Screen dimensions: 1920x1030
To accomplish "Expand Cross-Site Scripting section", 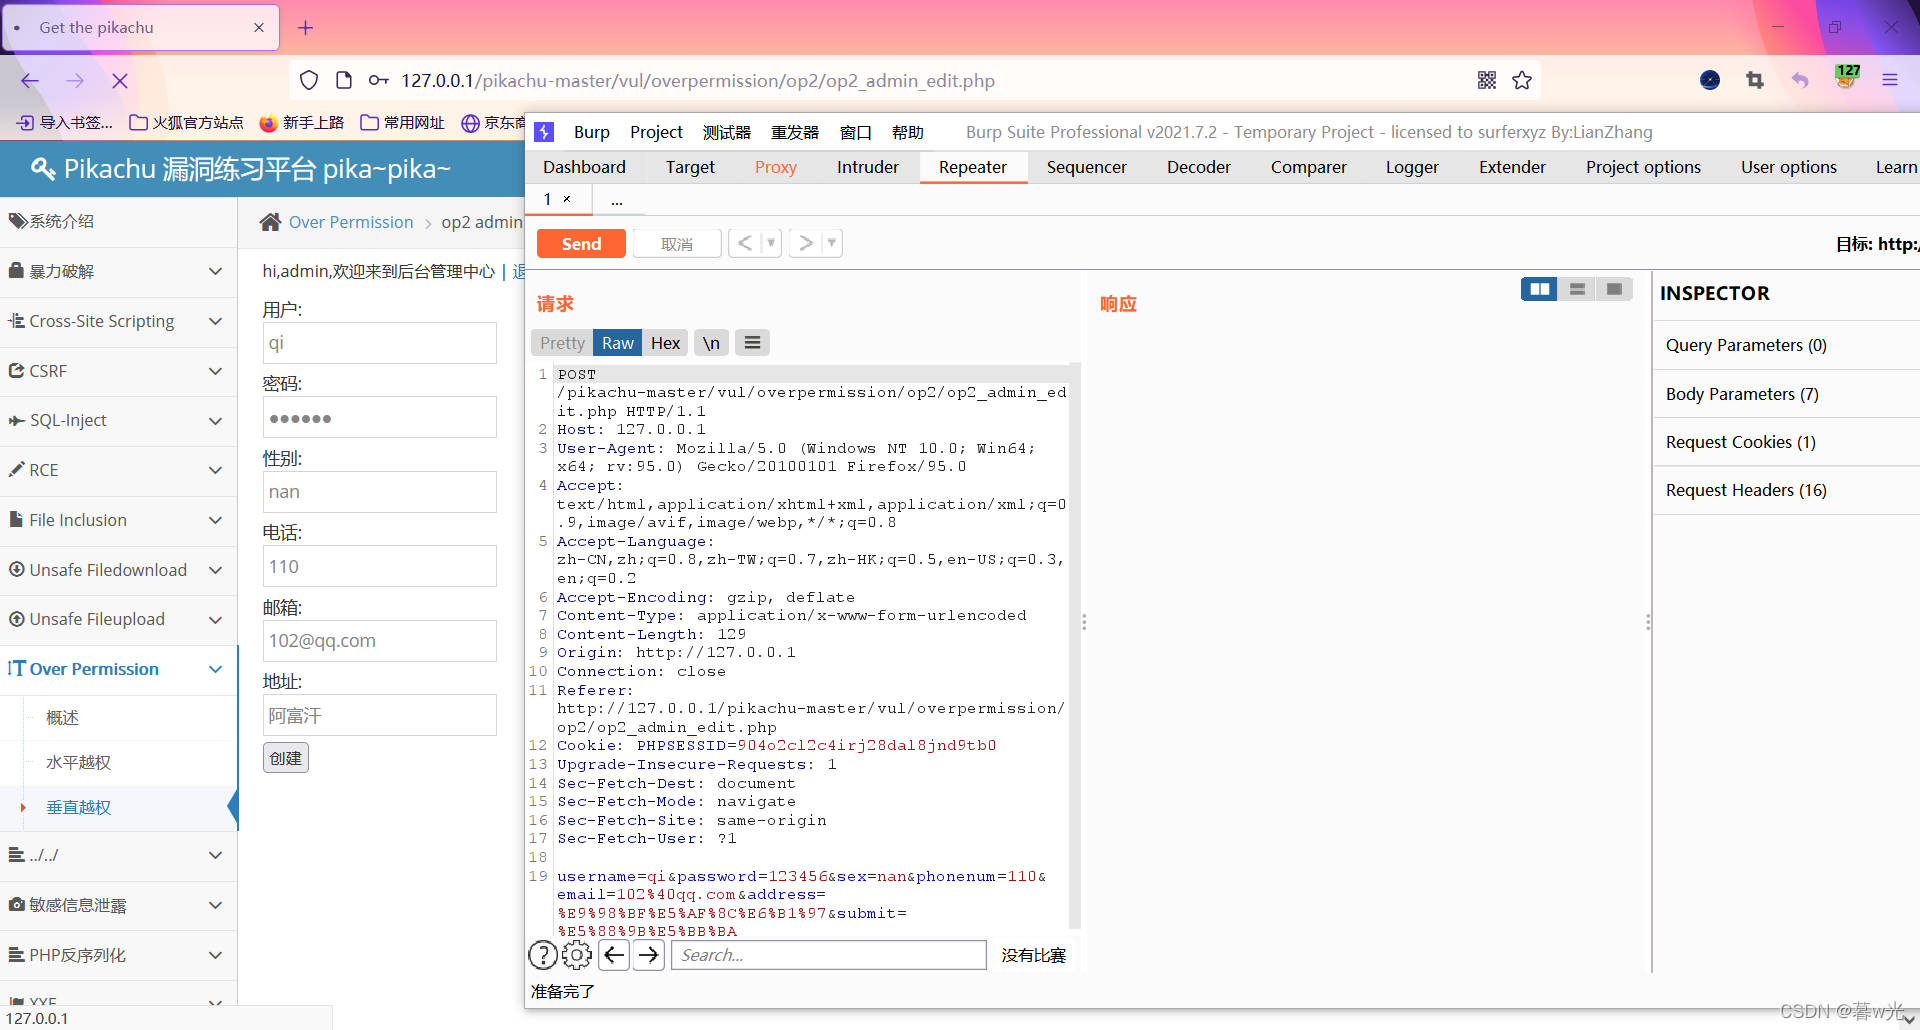I will pos(118,321).
